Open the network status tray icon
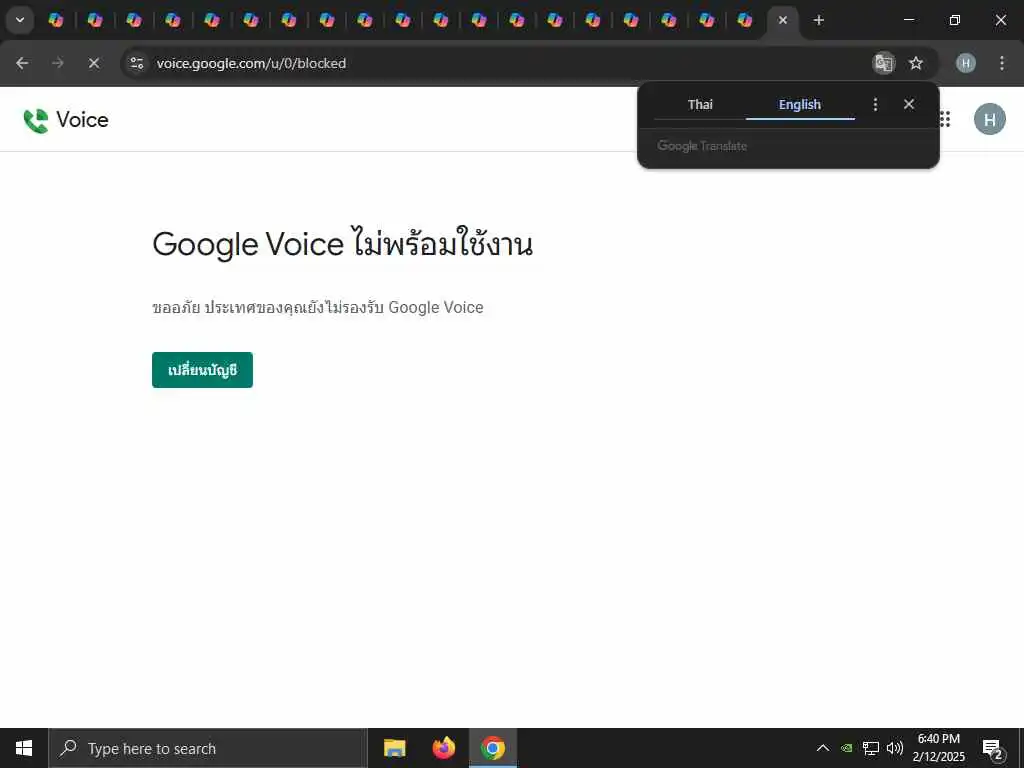The width and height of the screenshot is (1024, 768). point(871,748)
